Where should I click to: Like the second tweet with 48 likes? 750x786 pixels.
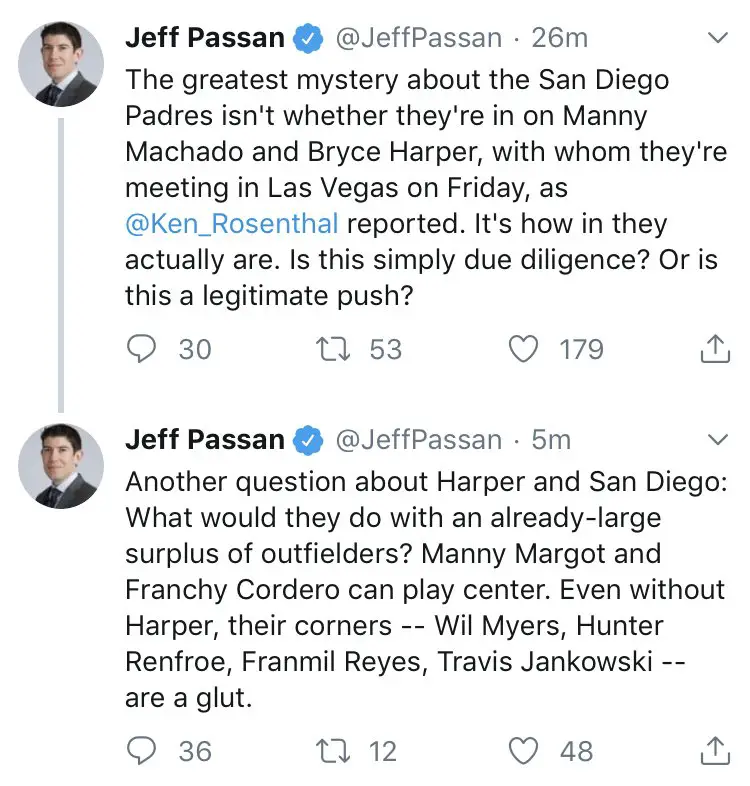[x=524, y=751]
